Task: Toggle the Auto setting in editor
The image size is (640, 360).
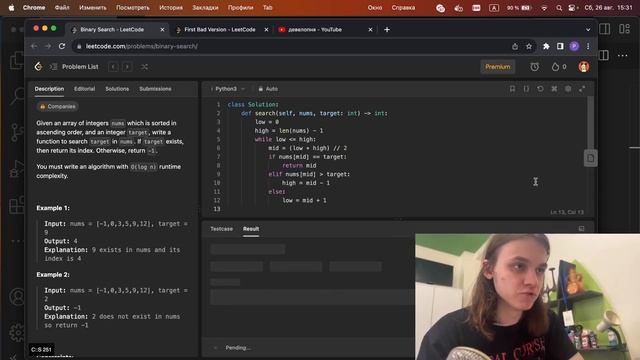Action: pos(268,89)
